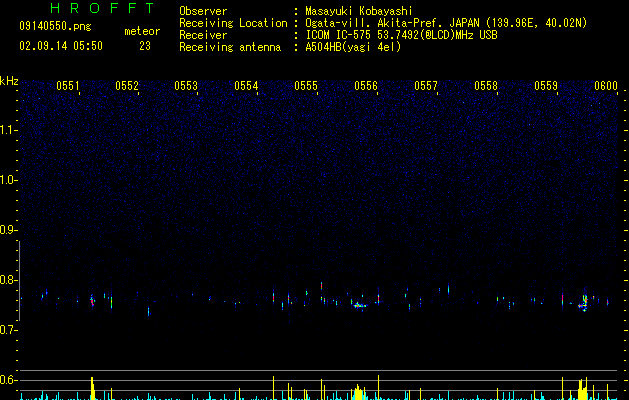The image size is (629, 400).
Task: Click the 0.8 frequency axis label
Action: (8, 280)
